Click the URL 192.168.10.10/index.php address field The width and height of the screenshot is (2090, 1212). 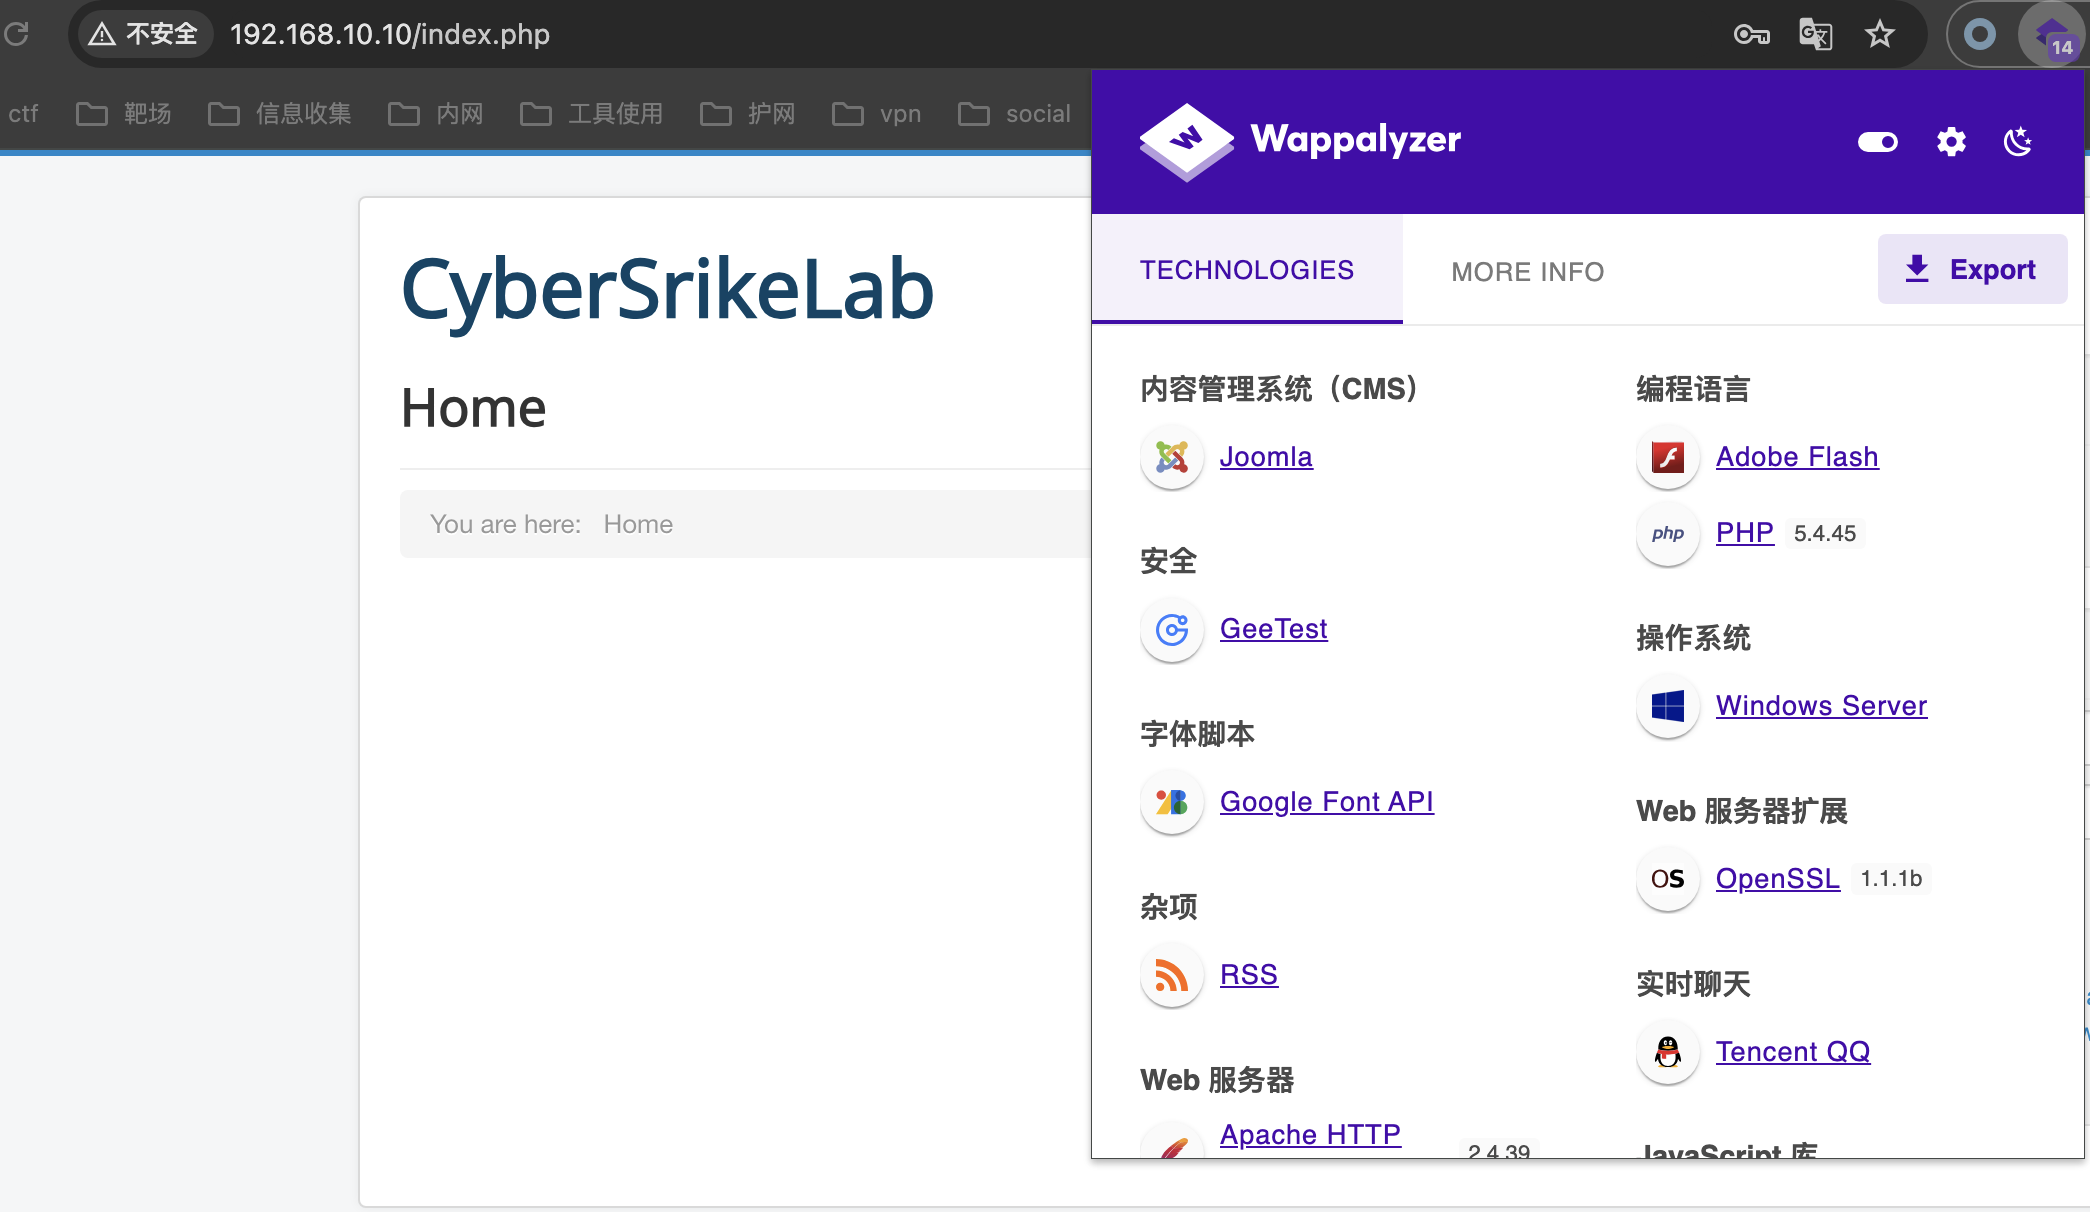389,34
